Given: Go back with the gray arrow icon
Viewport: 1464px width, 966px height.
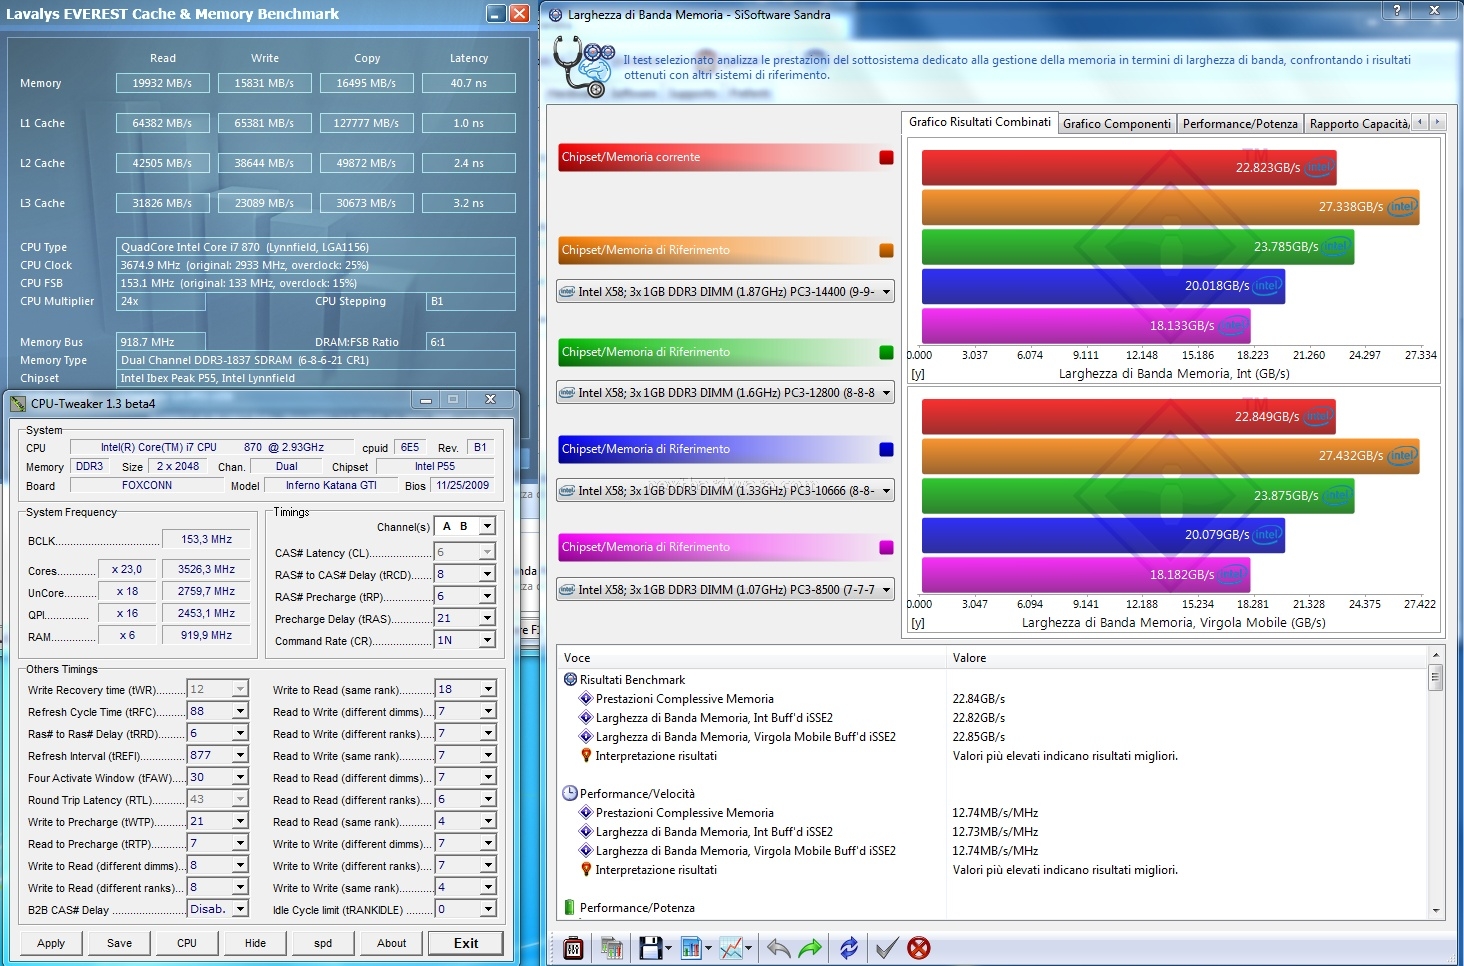Looking at the screenshot, I should point(778,948).
